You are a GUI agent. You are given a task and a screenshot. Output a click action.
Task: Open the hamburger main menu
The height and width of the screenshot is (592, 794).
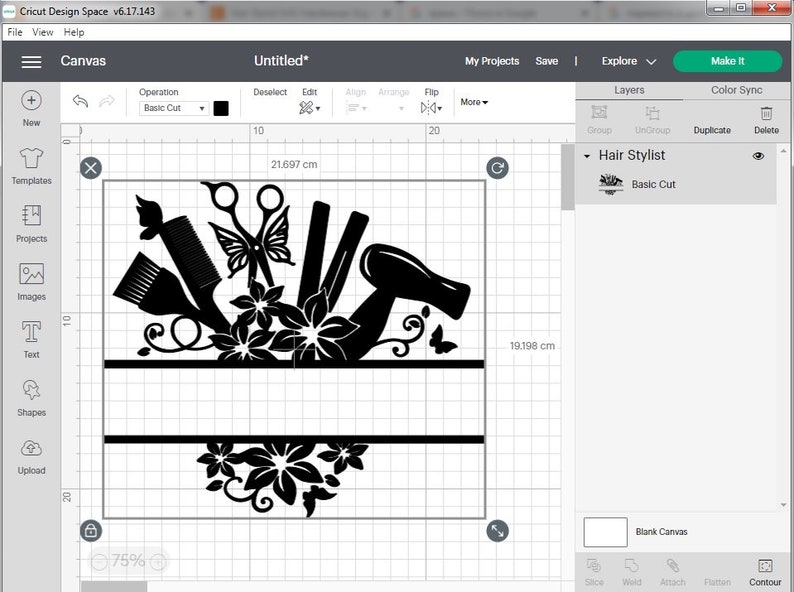click(31, 62)
